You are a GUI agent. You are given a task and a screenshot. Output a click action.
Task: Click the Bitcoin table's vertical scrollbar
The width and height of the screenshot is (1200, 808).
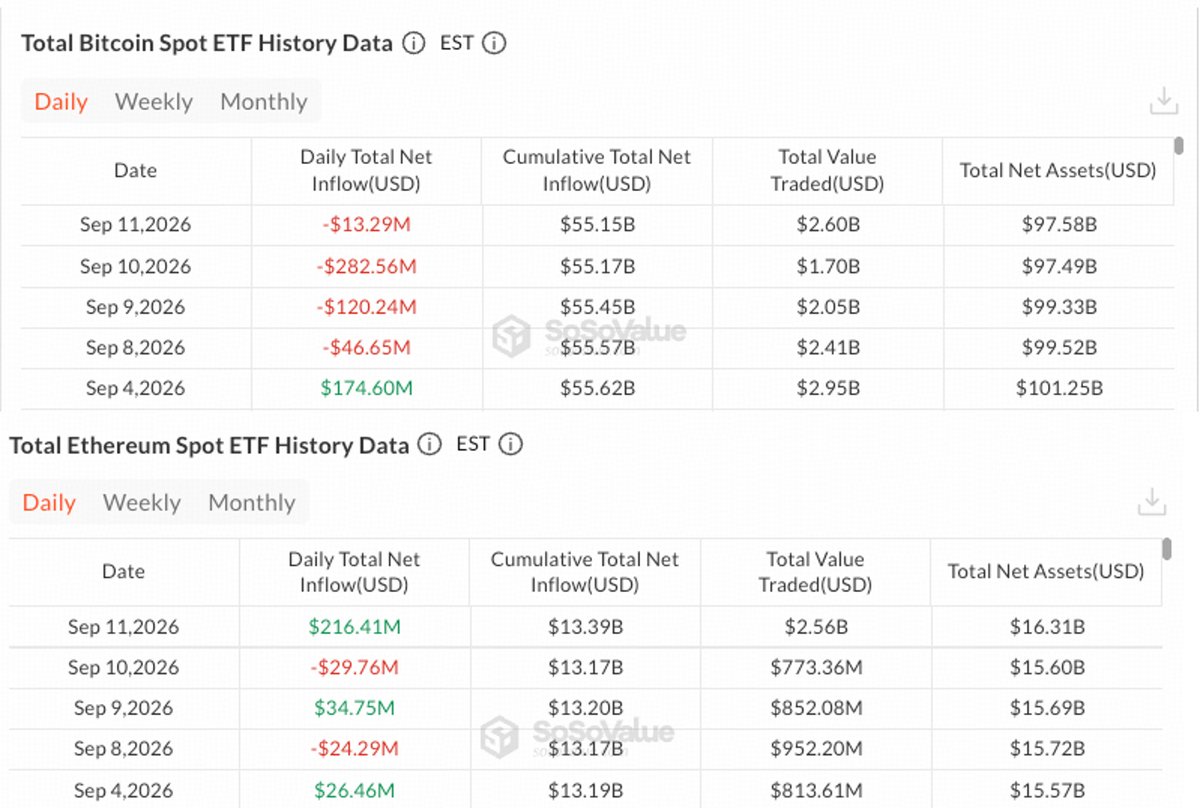pos(1179,146)
